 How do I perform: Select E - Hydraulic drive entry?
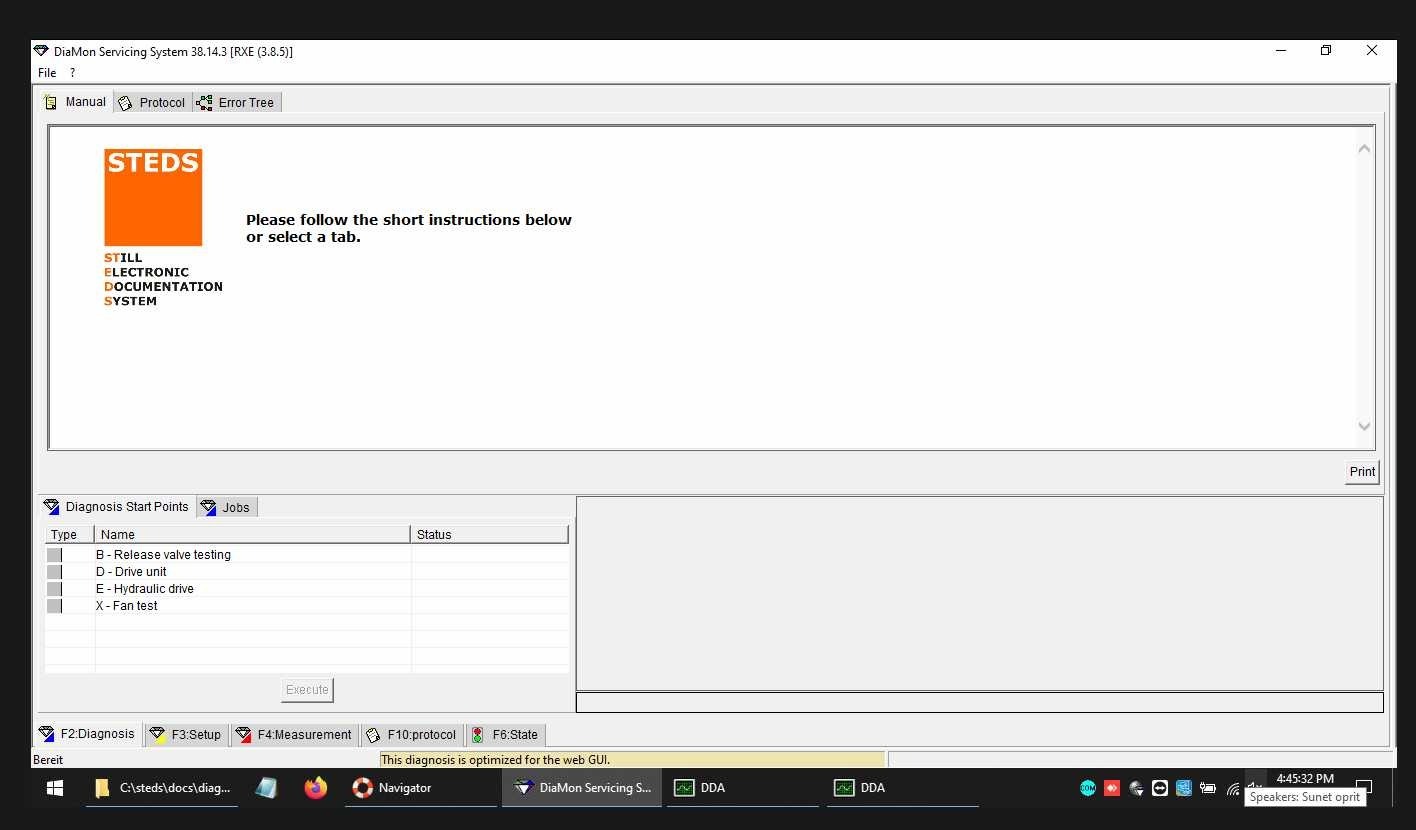[145, 589]
